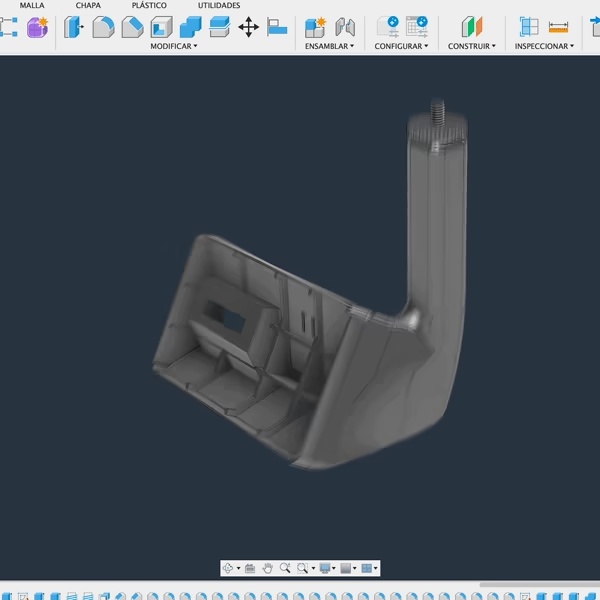600x600 pixels.
Task: Open the CONSTRUIR dropdown menu
Action: 472,46
